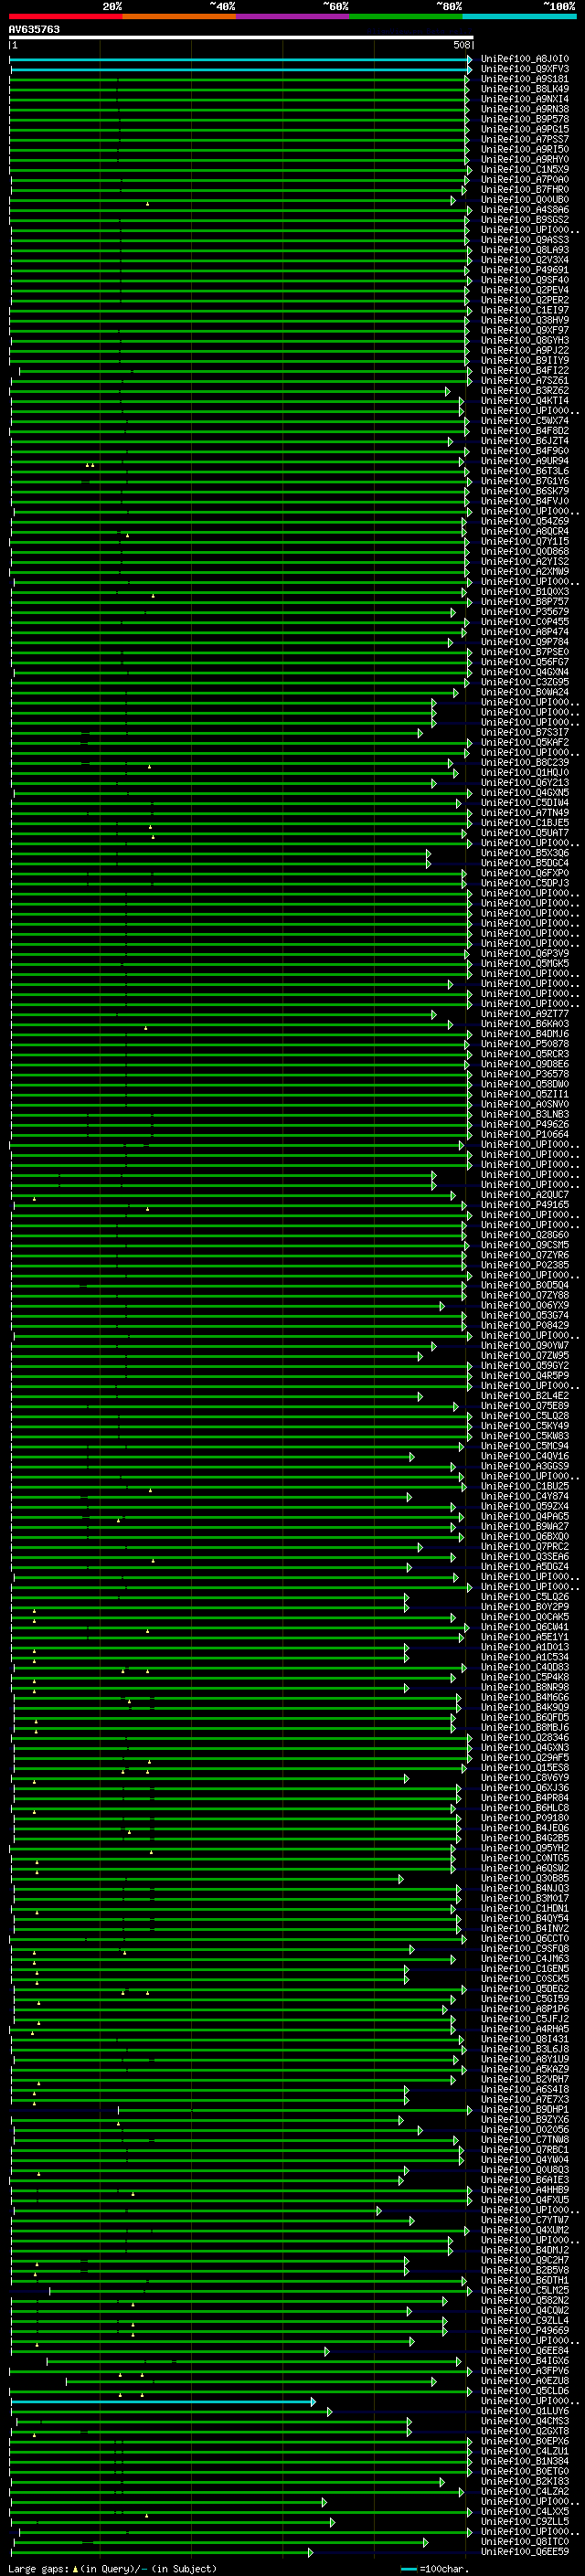Select hit label UniRef100_O02056
Screen dimensions: 585x2576
[x=525, y=2130]
